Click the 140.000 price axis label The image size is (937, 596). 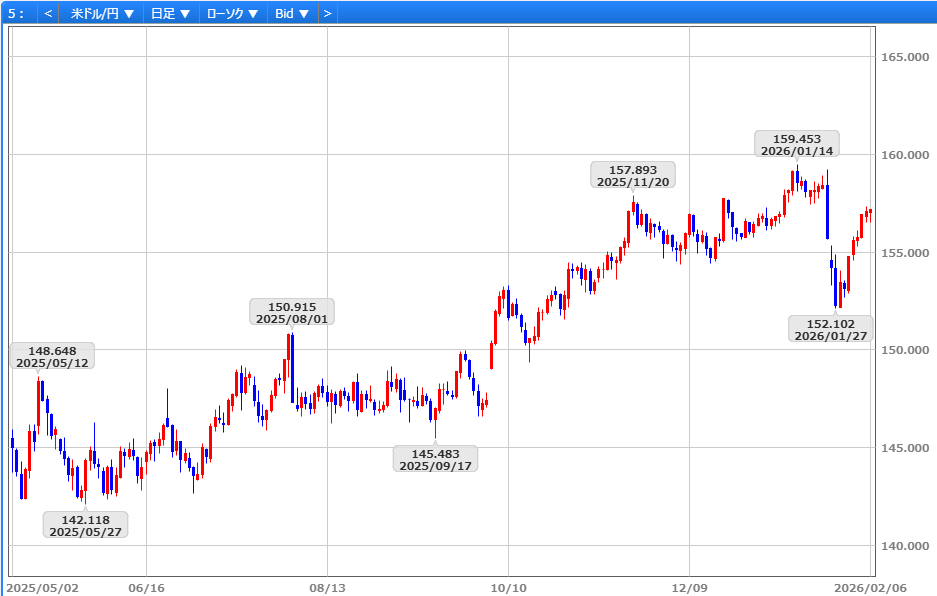[904, 546]
